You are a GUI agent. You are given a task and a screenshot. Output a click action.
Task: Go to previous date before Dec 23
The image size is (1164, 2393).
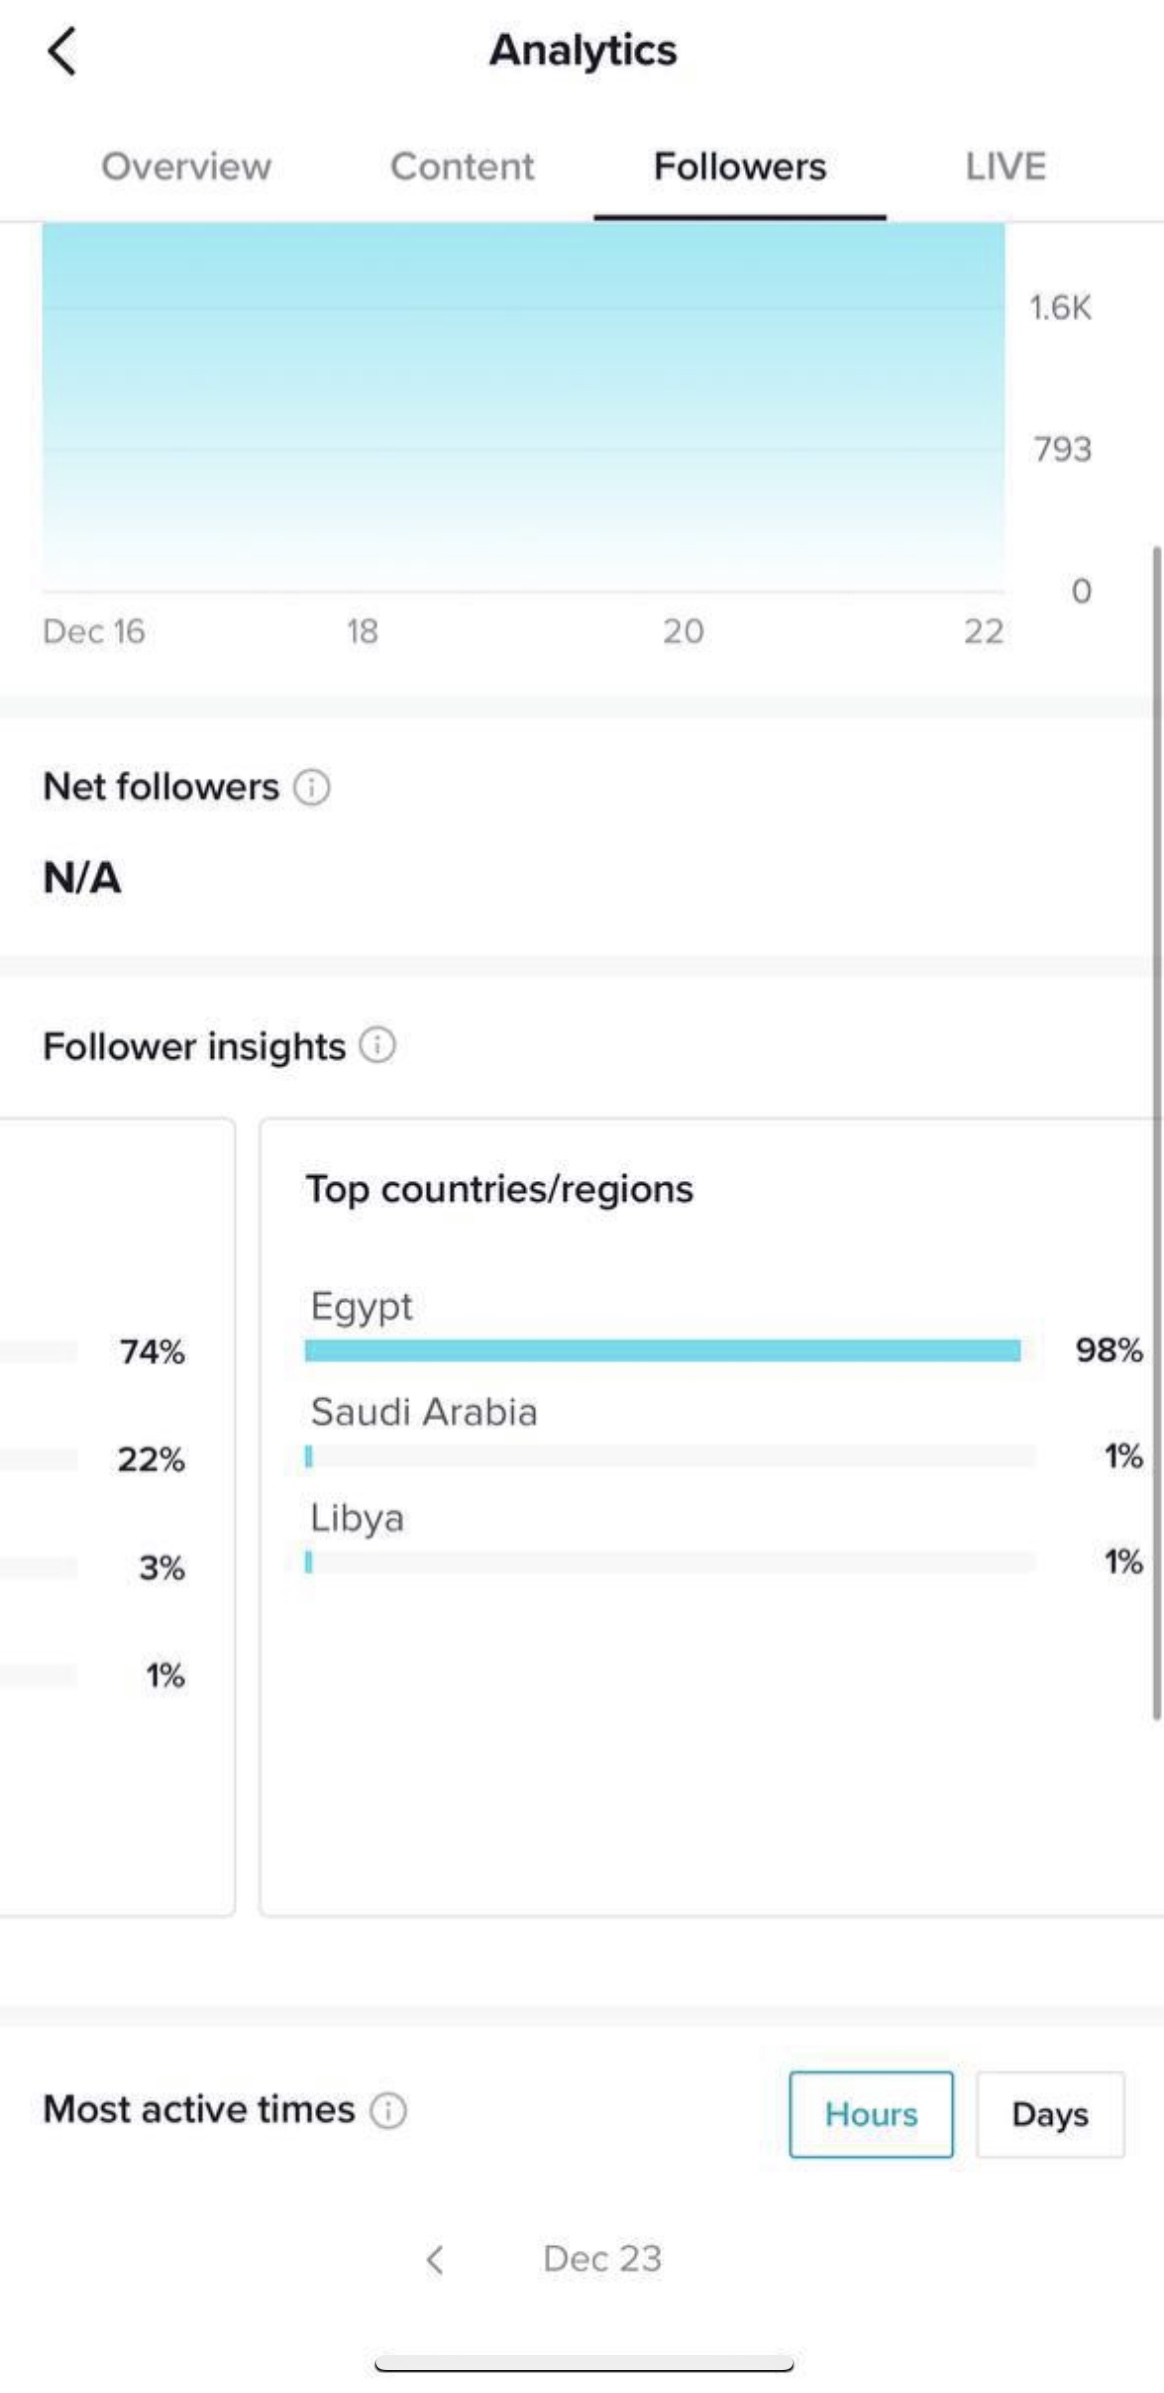point(435,2258)
